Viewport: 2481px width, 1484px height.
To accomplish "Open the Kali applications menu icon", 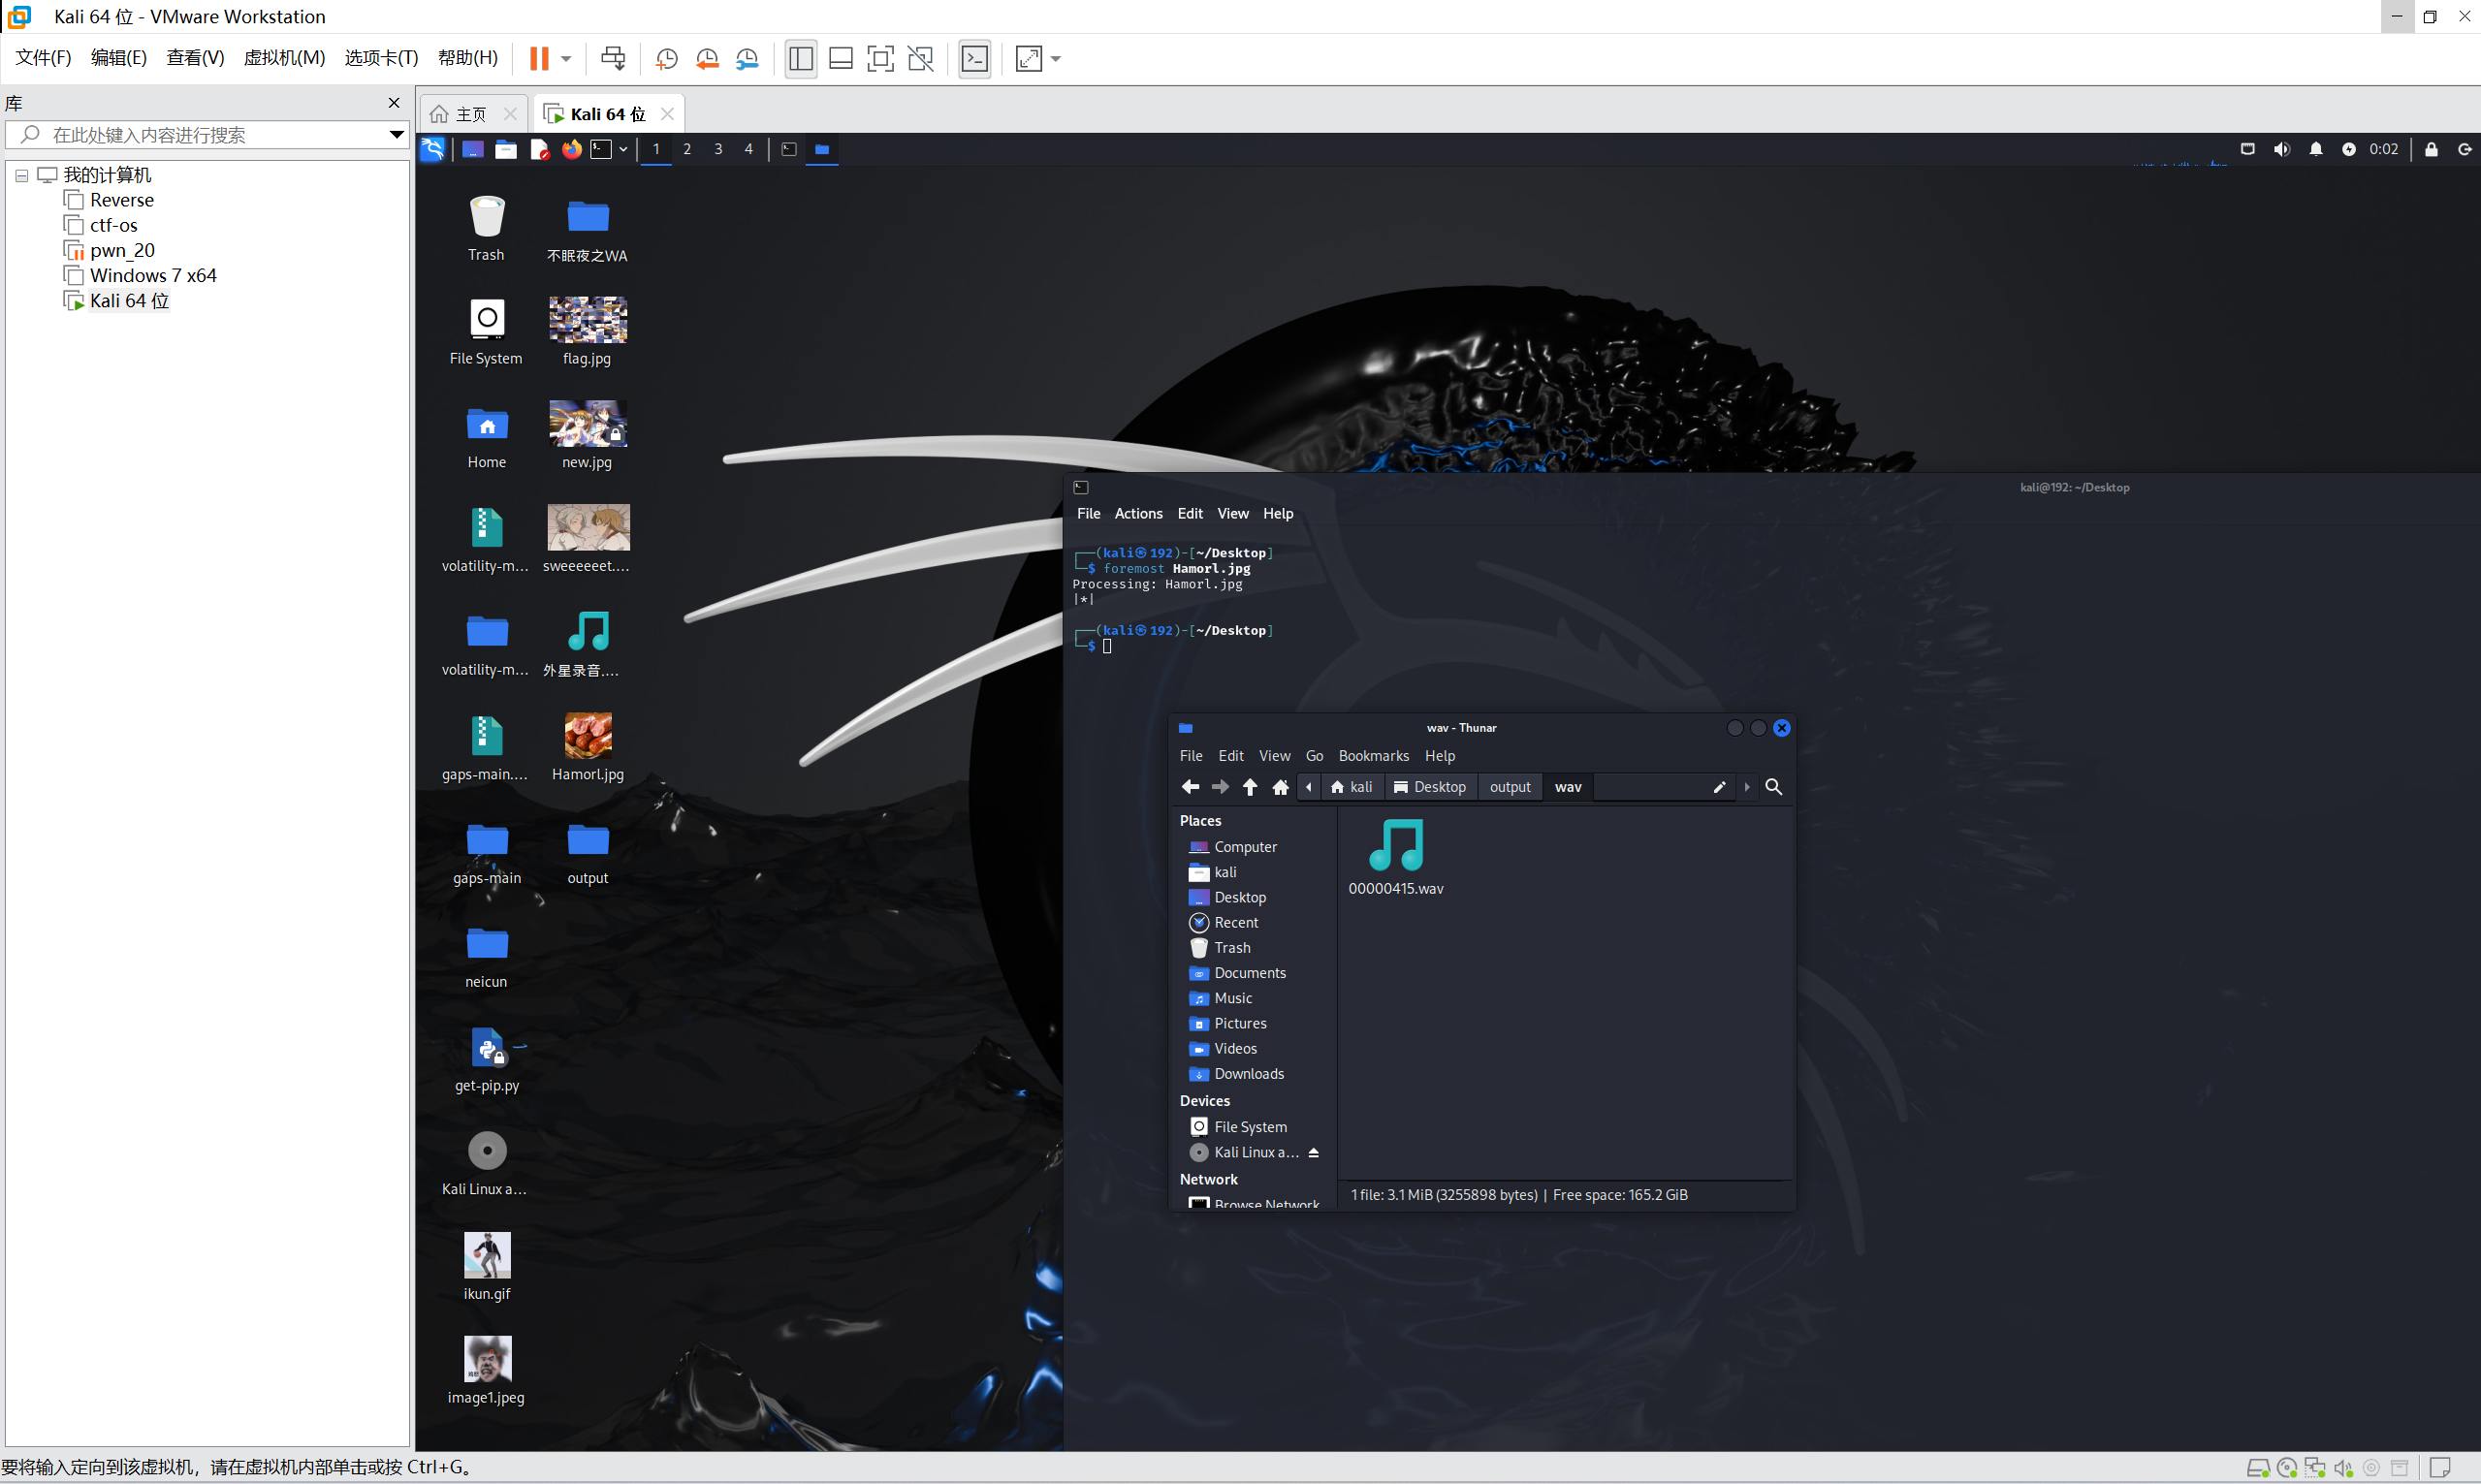I will 432,149.
